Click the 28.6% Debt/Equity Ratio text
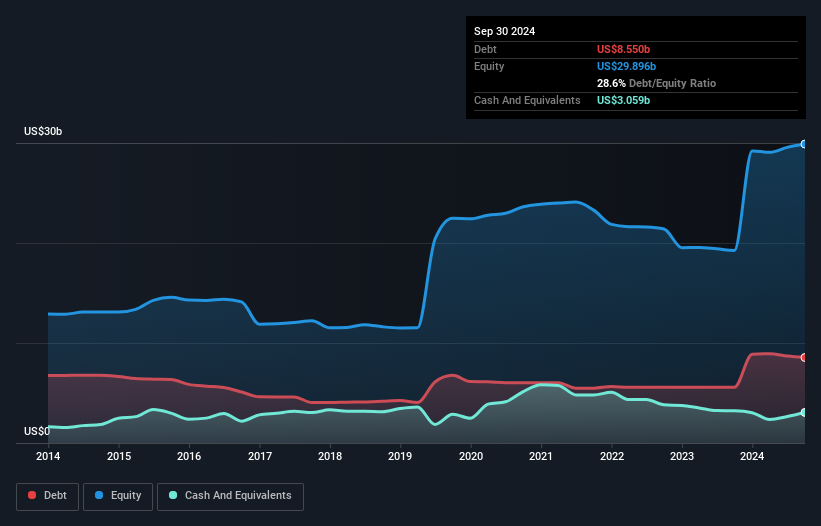This screenshot has height=526, width=821. tap(656, 83)
